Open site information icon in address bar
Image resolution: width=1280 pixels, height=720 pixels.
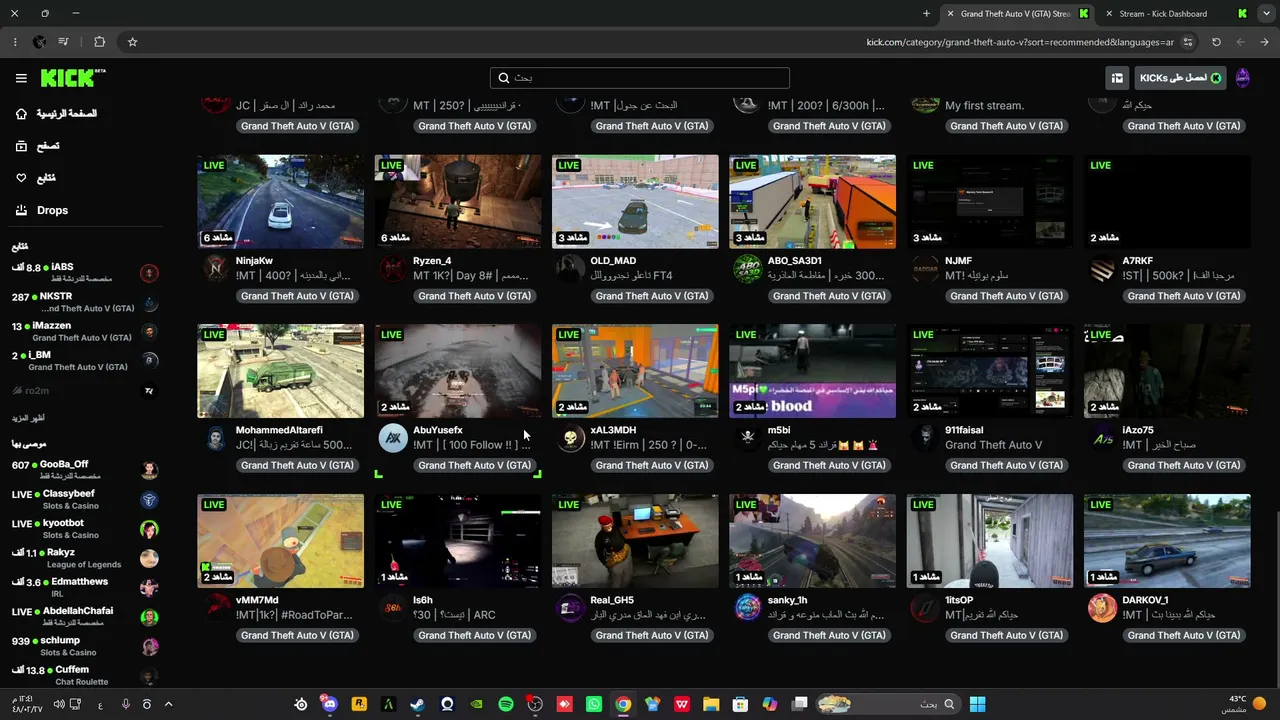click(1188, 42)
